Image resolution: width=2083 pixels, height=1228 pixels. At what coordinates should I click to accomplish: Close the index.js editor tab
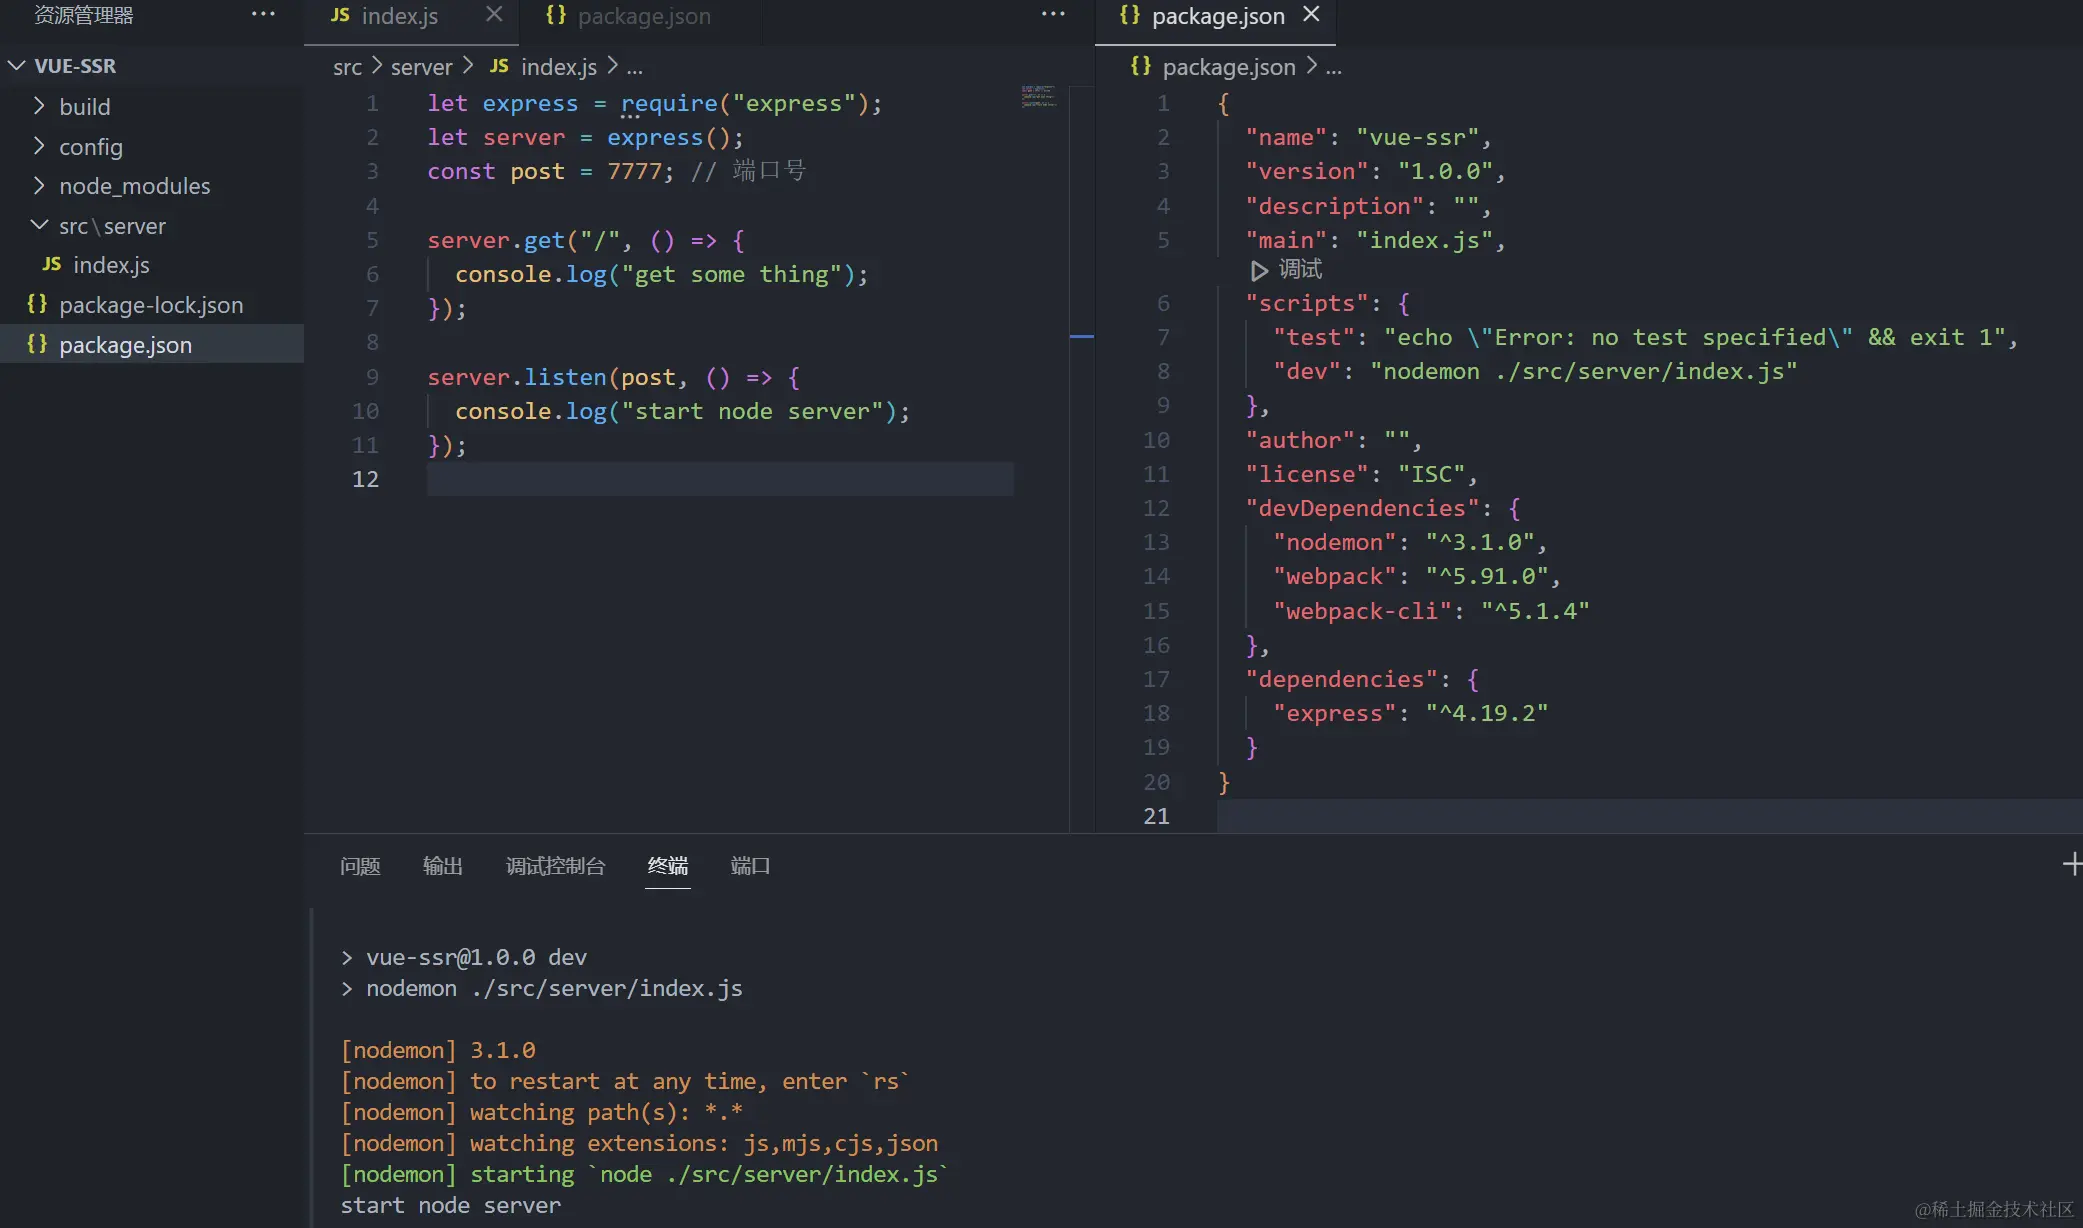coord(494,14)
